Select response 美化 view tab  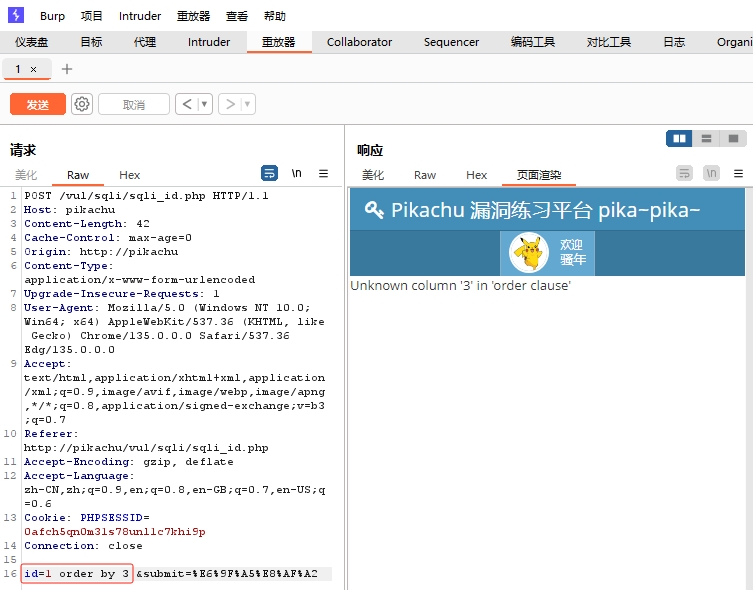[x=373, y=175]
